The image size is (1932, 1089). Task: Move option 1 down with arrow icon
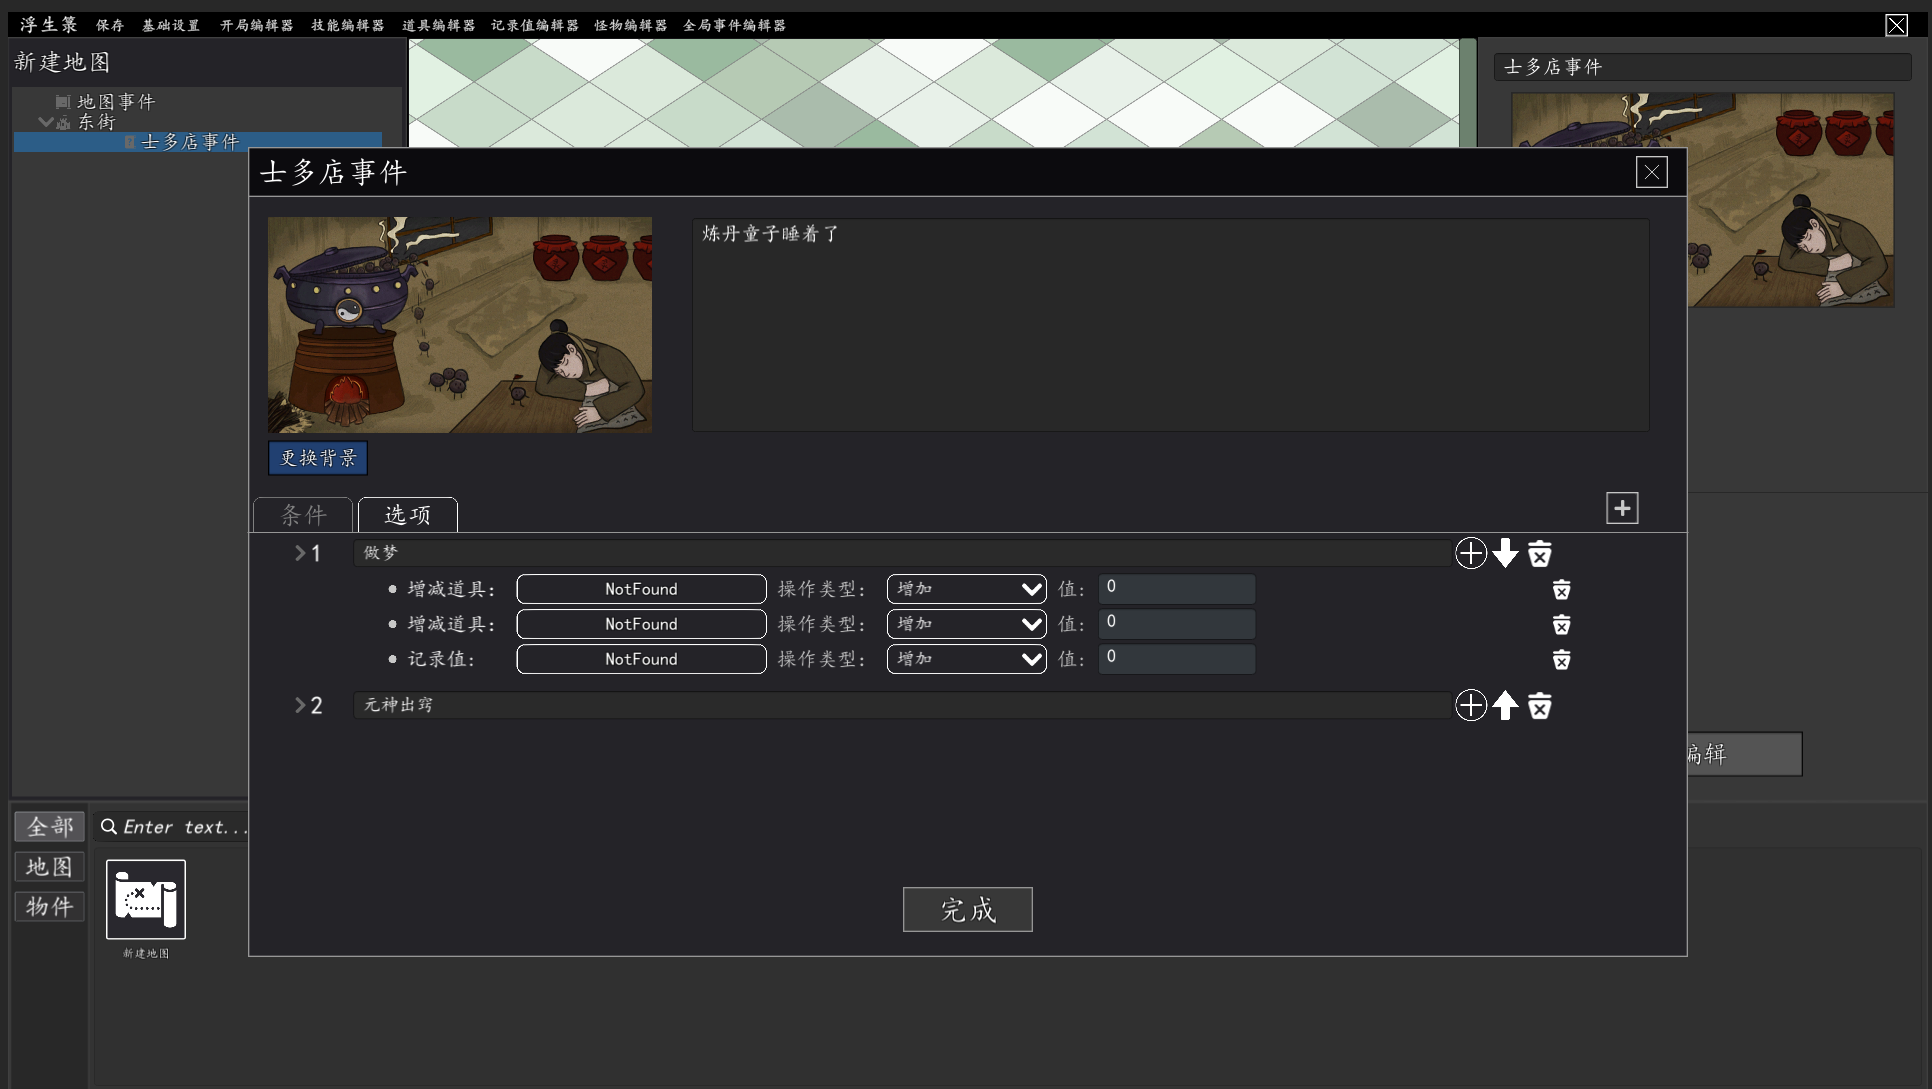coord(1505,553)
